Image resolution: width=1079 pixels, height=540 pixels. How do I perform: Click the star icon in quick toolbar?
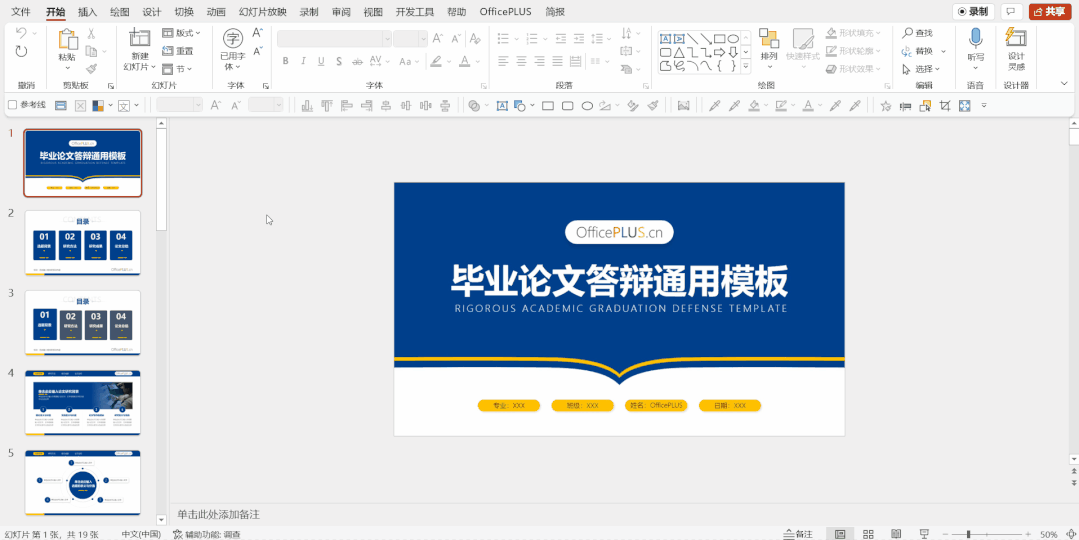[886, 105]
